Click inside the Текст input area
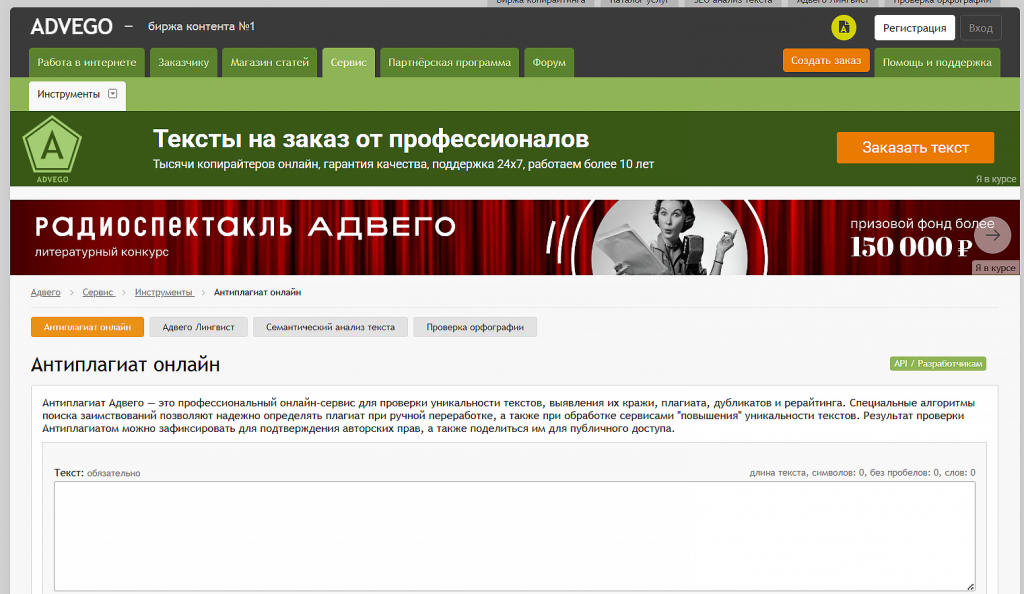This screenshot has height=594, width=1024. 515,536
